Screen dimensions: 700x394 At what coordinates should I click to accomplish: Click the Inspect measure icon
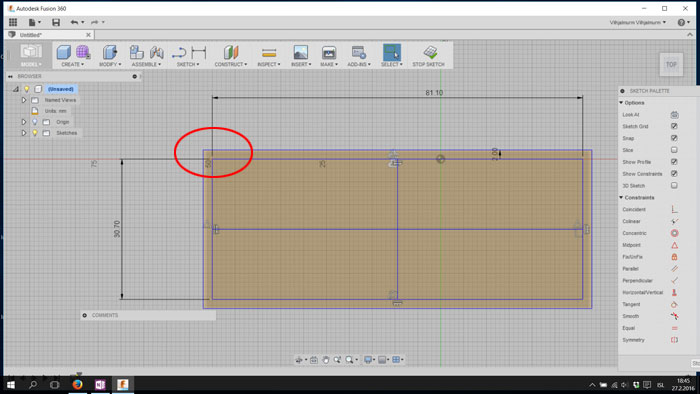point(269,53)
